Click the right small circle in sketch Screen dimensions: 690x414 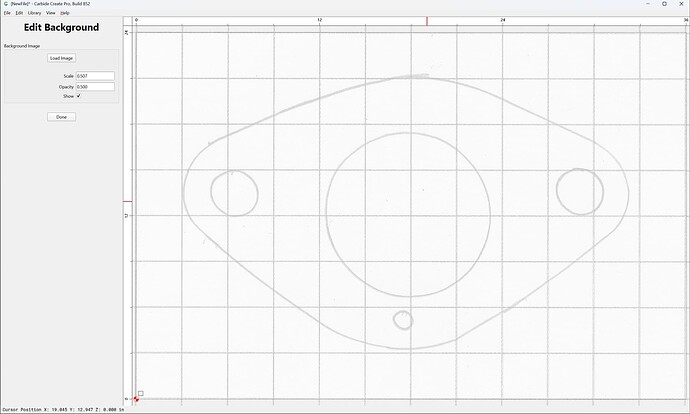coord(580,191)
